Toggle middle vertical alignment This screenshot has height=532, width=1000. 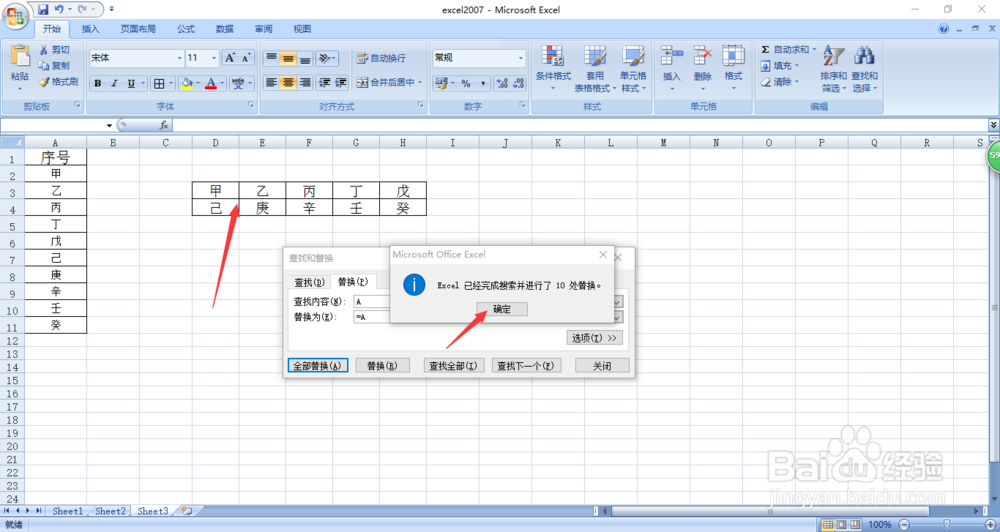(288, 58)
